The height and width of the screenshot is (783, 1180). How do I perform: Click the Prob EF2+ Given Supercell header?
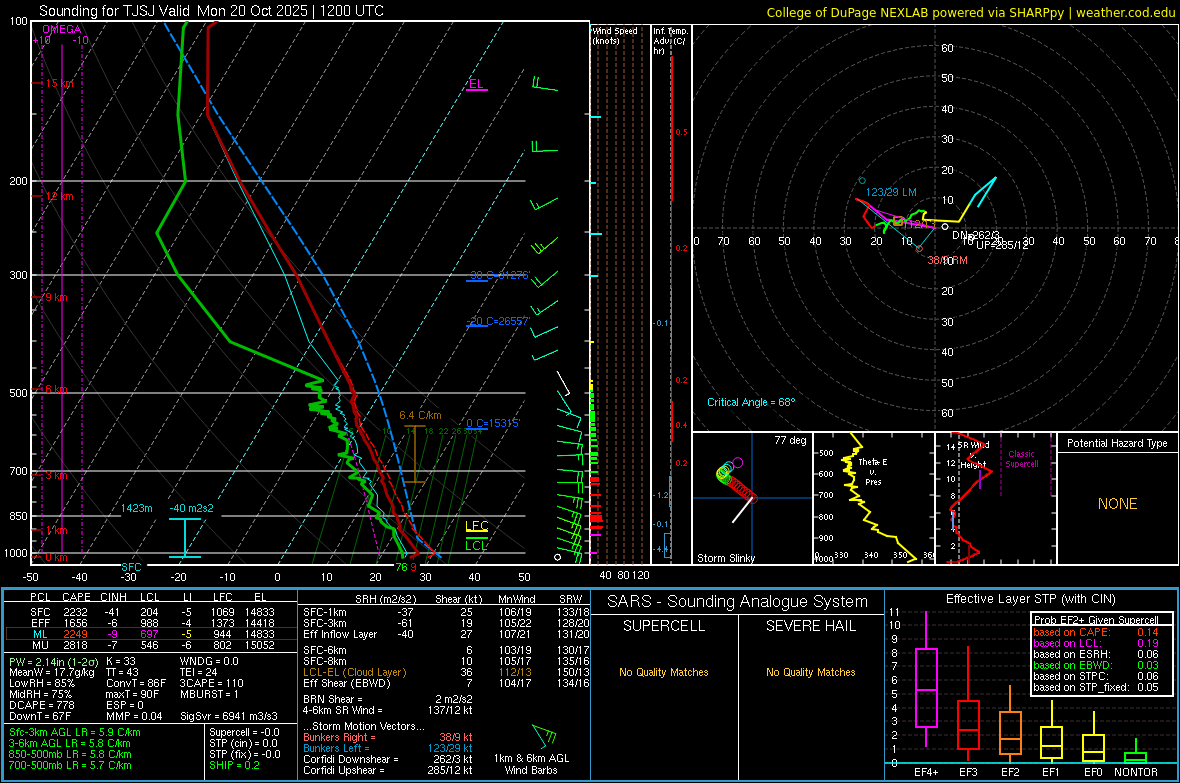click(1096, 620)
